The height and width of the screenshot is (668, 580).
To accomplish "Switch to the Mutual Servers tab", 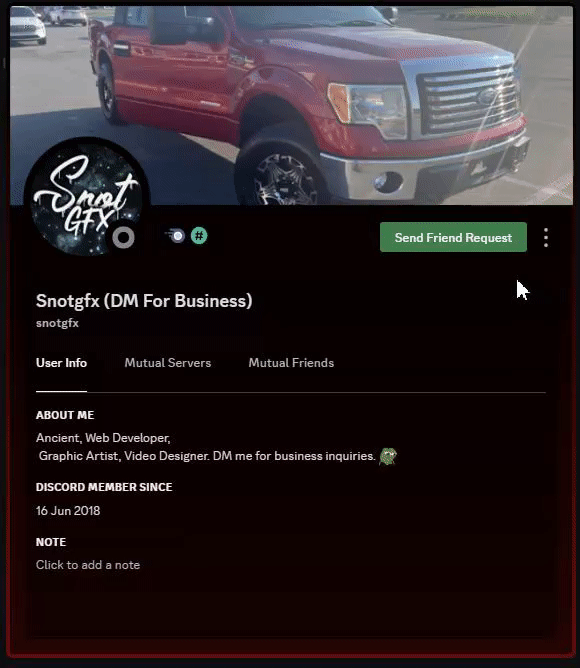I will [167, 363].
